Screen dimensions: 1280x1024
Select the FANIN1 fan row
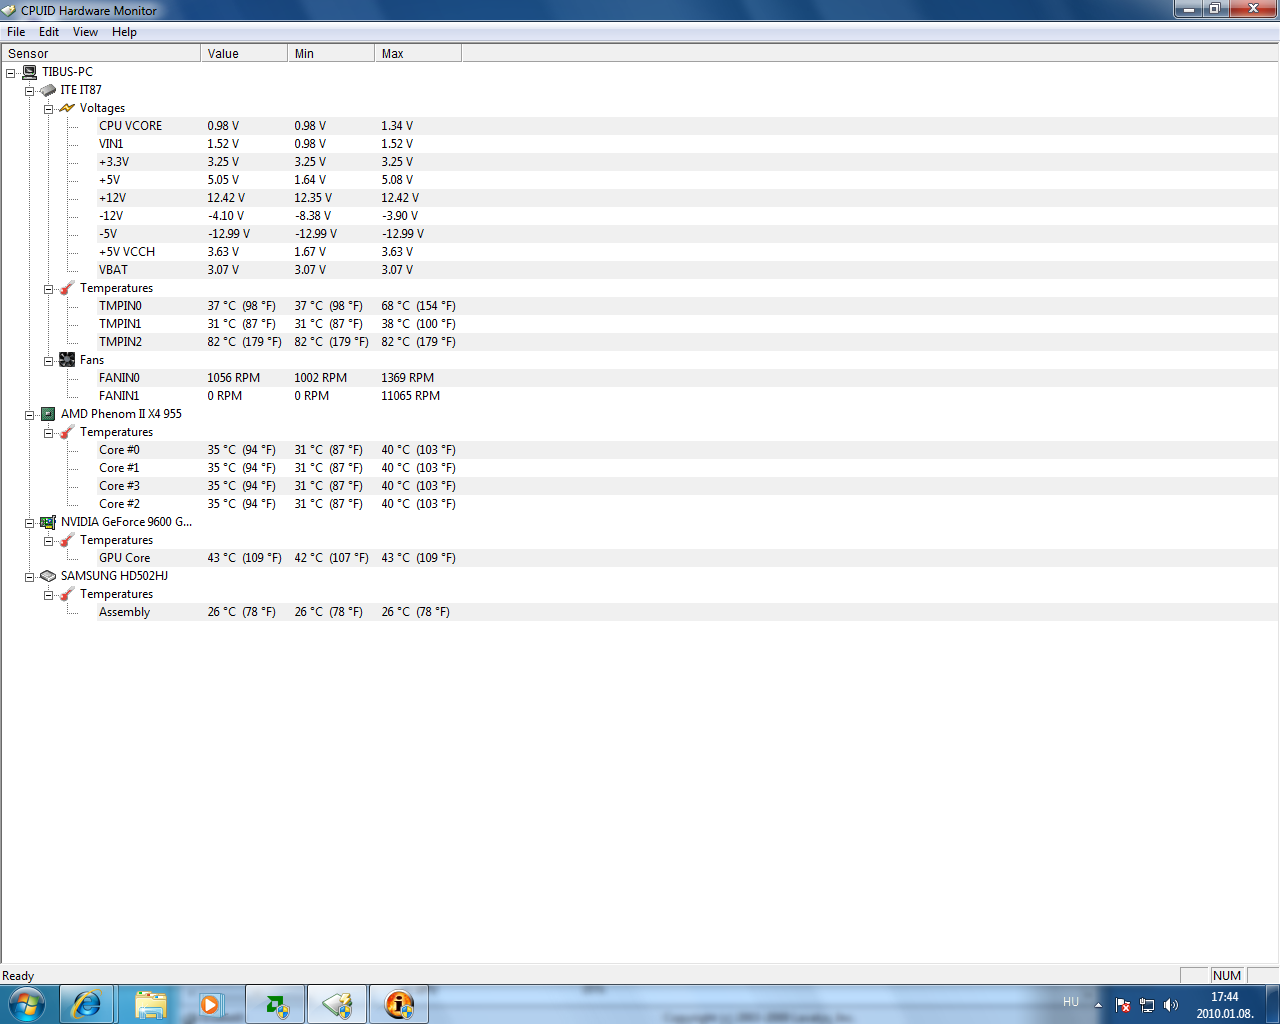pos(687,396)
